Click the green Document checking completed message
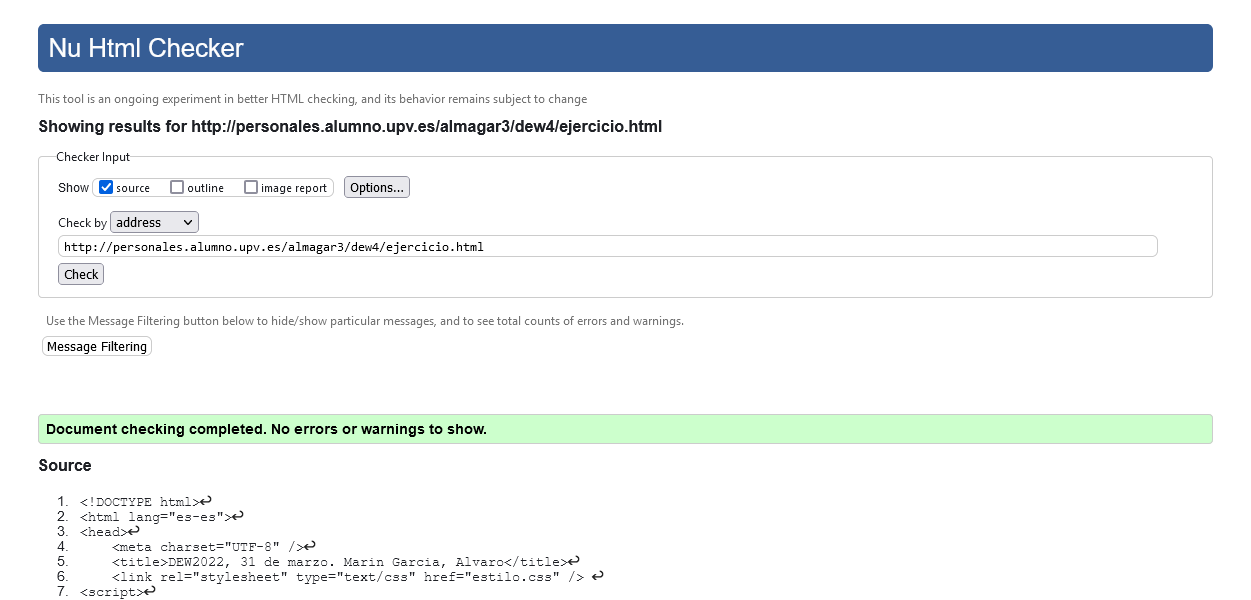Screen dimensions: 1251x600 click(266, 429)
